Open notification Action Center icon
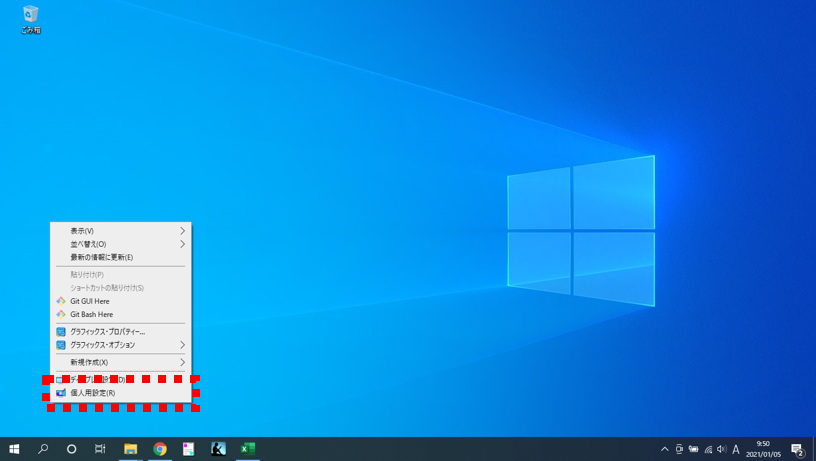The height and width of the screenshot is (461, 816). click(x=797, y=449)
